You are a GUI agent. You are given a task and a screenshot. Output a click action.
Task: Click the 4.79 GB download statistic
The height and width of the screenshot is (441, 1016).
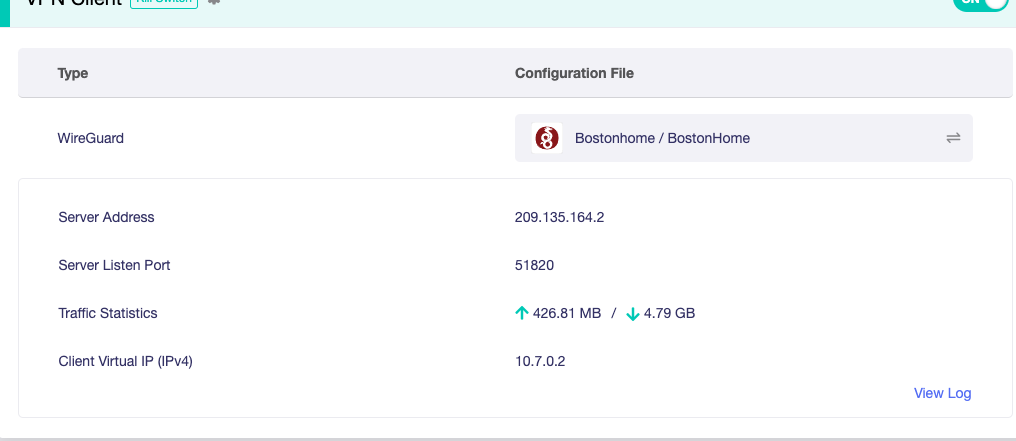tap(669, 313)
